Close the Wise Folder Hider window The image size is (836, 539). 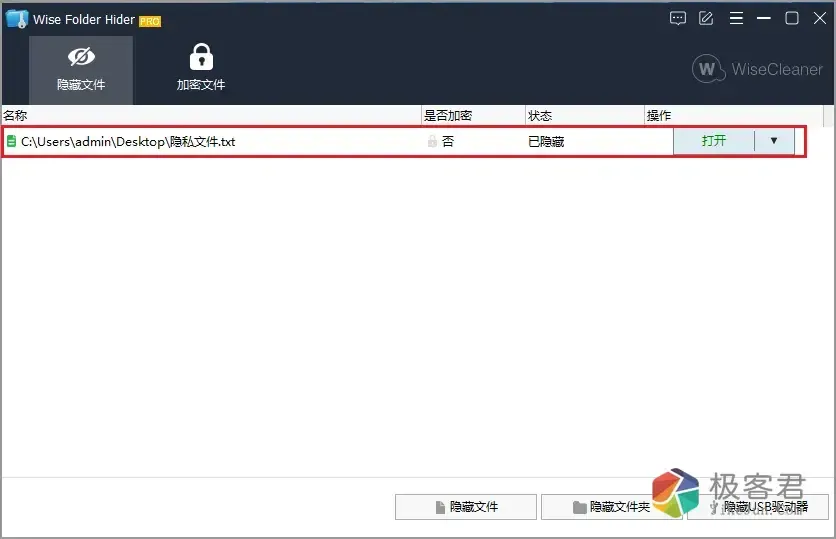tap(820, 19)
